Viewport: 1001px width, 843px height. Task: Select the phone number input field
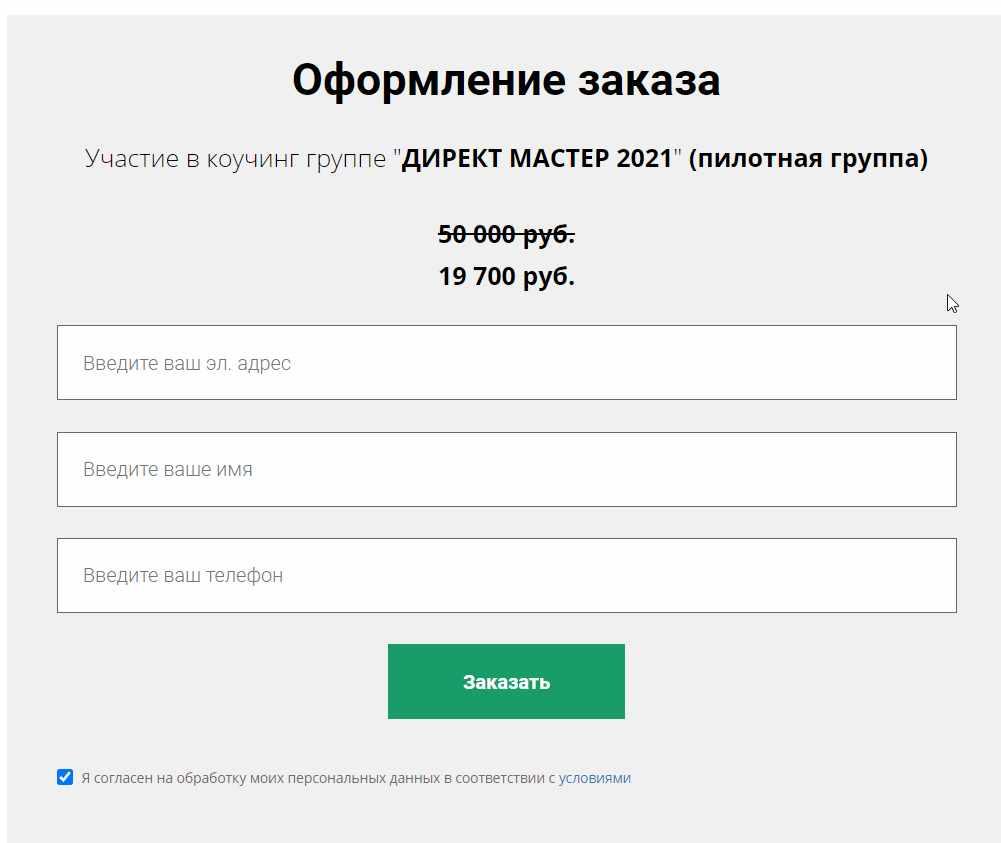pyautogui.click(x=506, y=575)
